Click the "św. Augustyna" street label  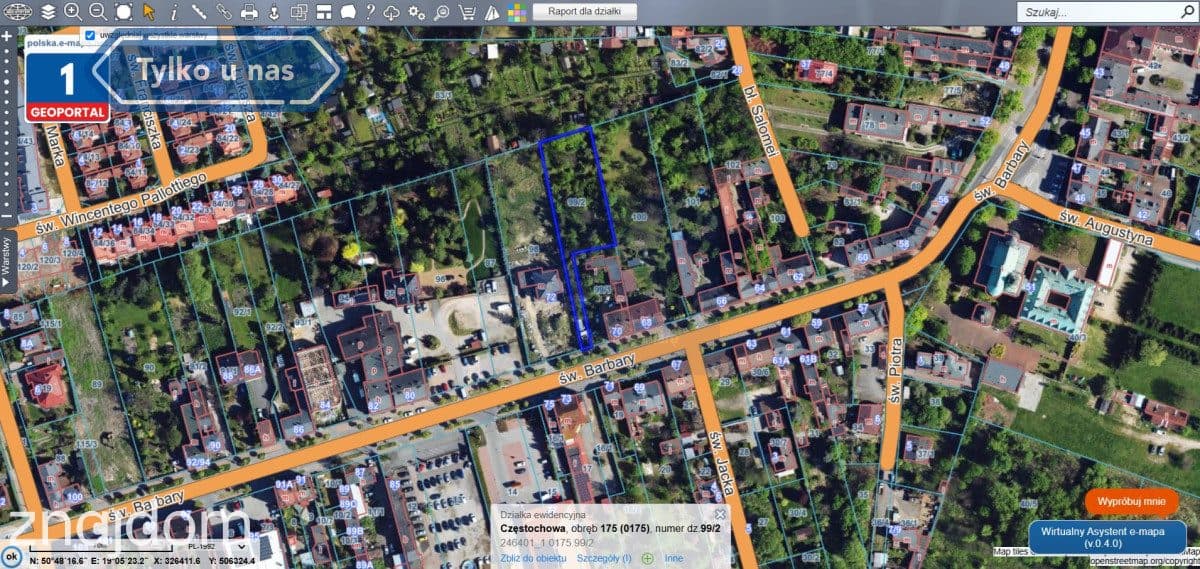point(1106,229)
